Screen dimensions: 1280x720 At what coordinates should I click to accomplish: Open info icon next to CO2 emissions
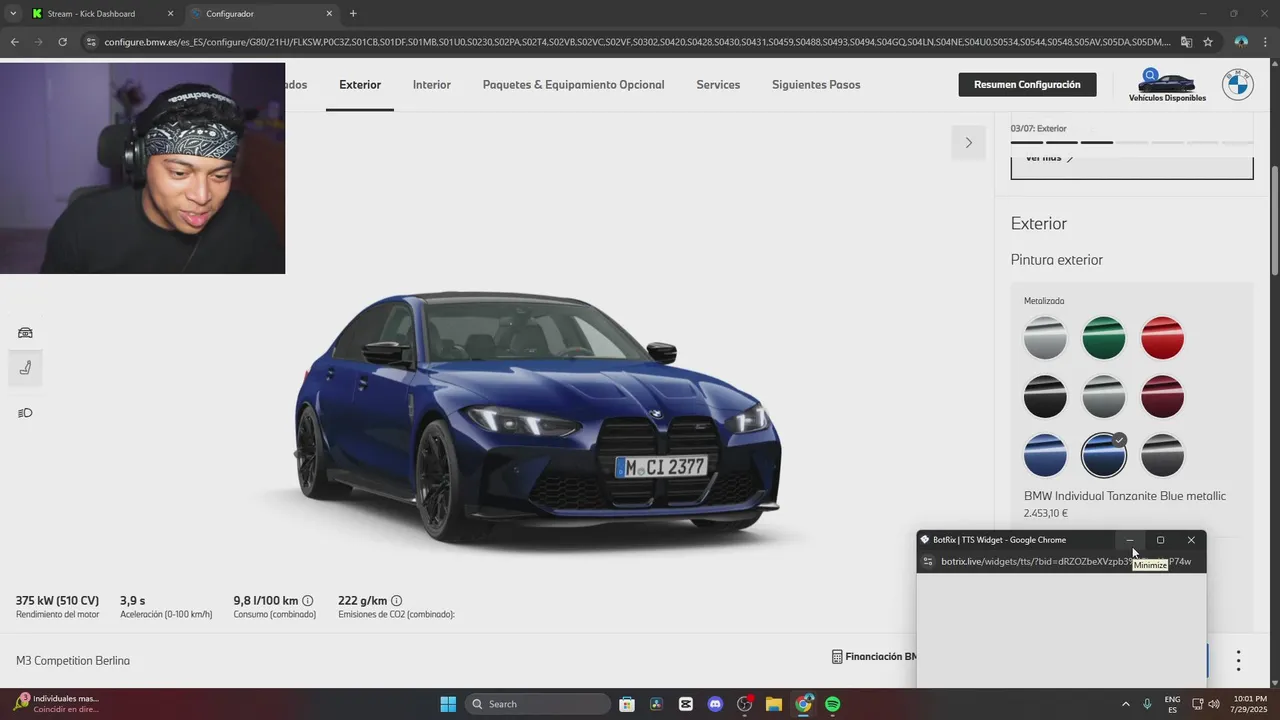pyautogui.click(x=397, y=601)
